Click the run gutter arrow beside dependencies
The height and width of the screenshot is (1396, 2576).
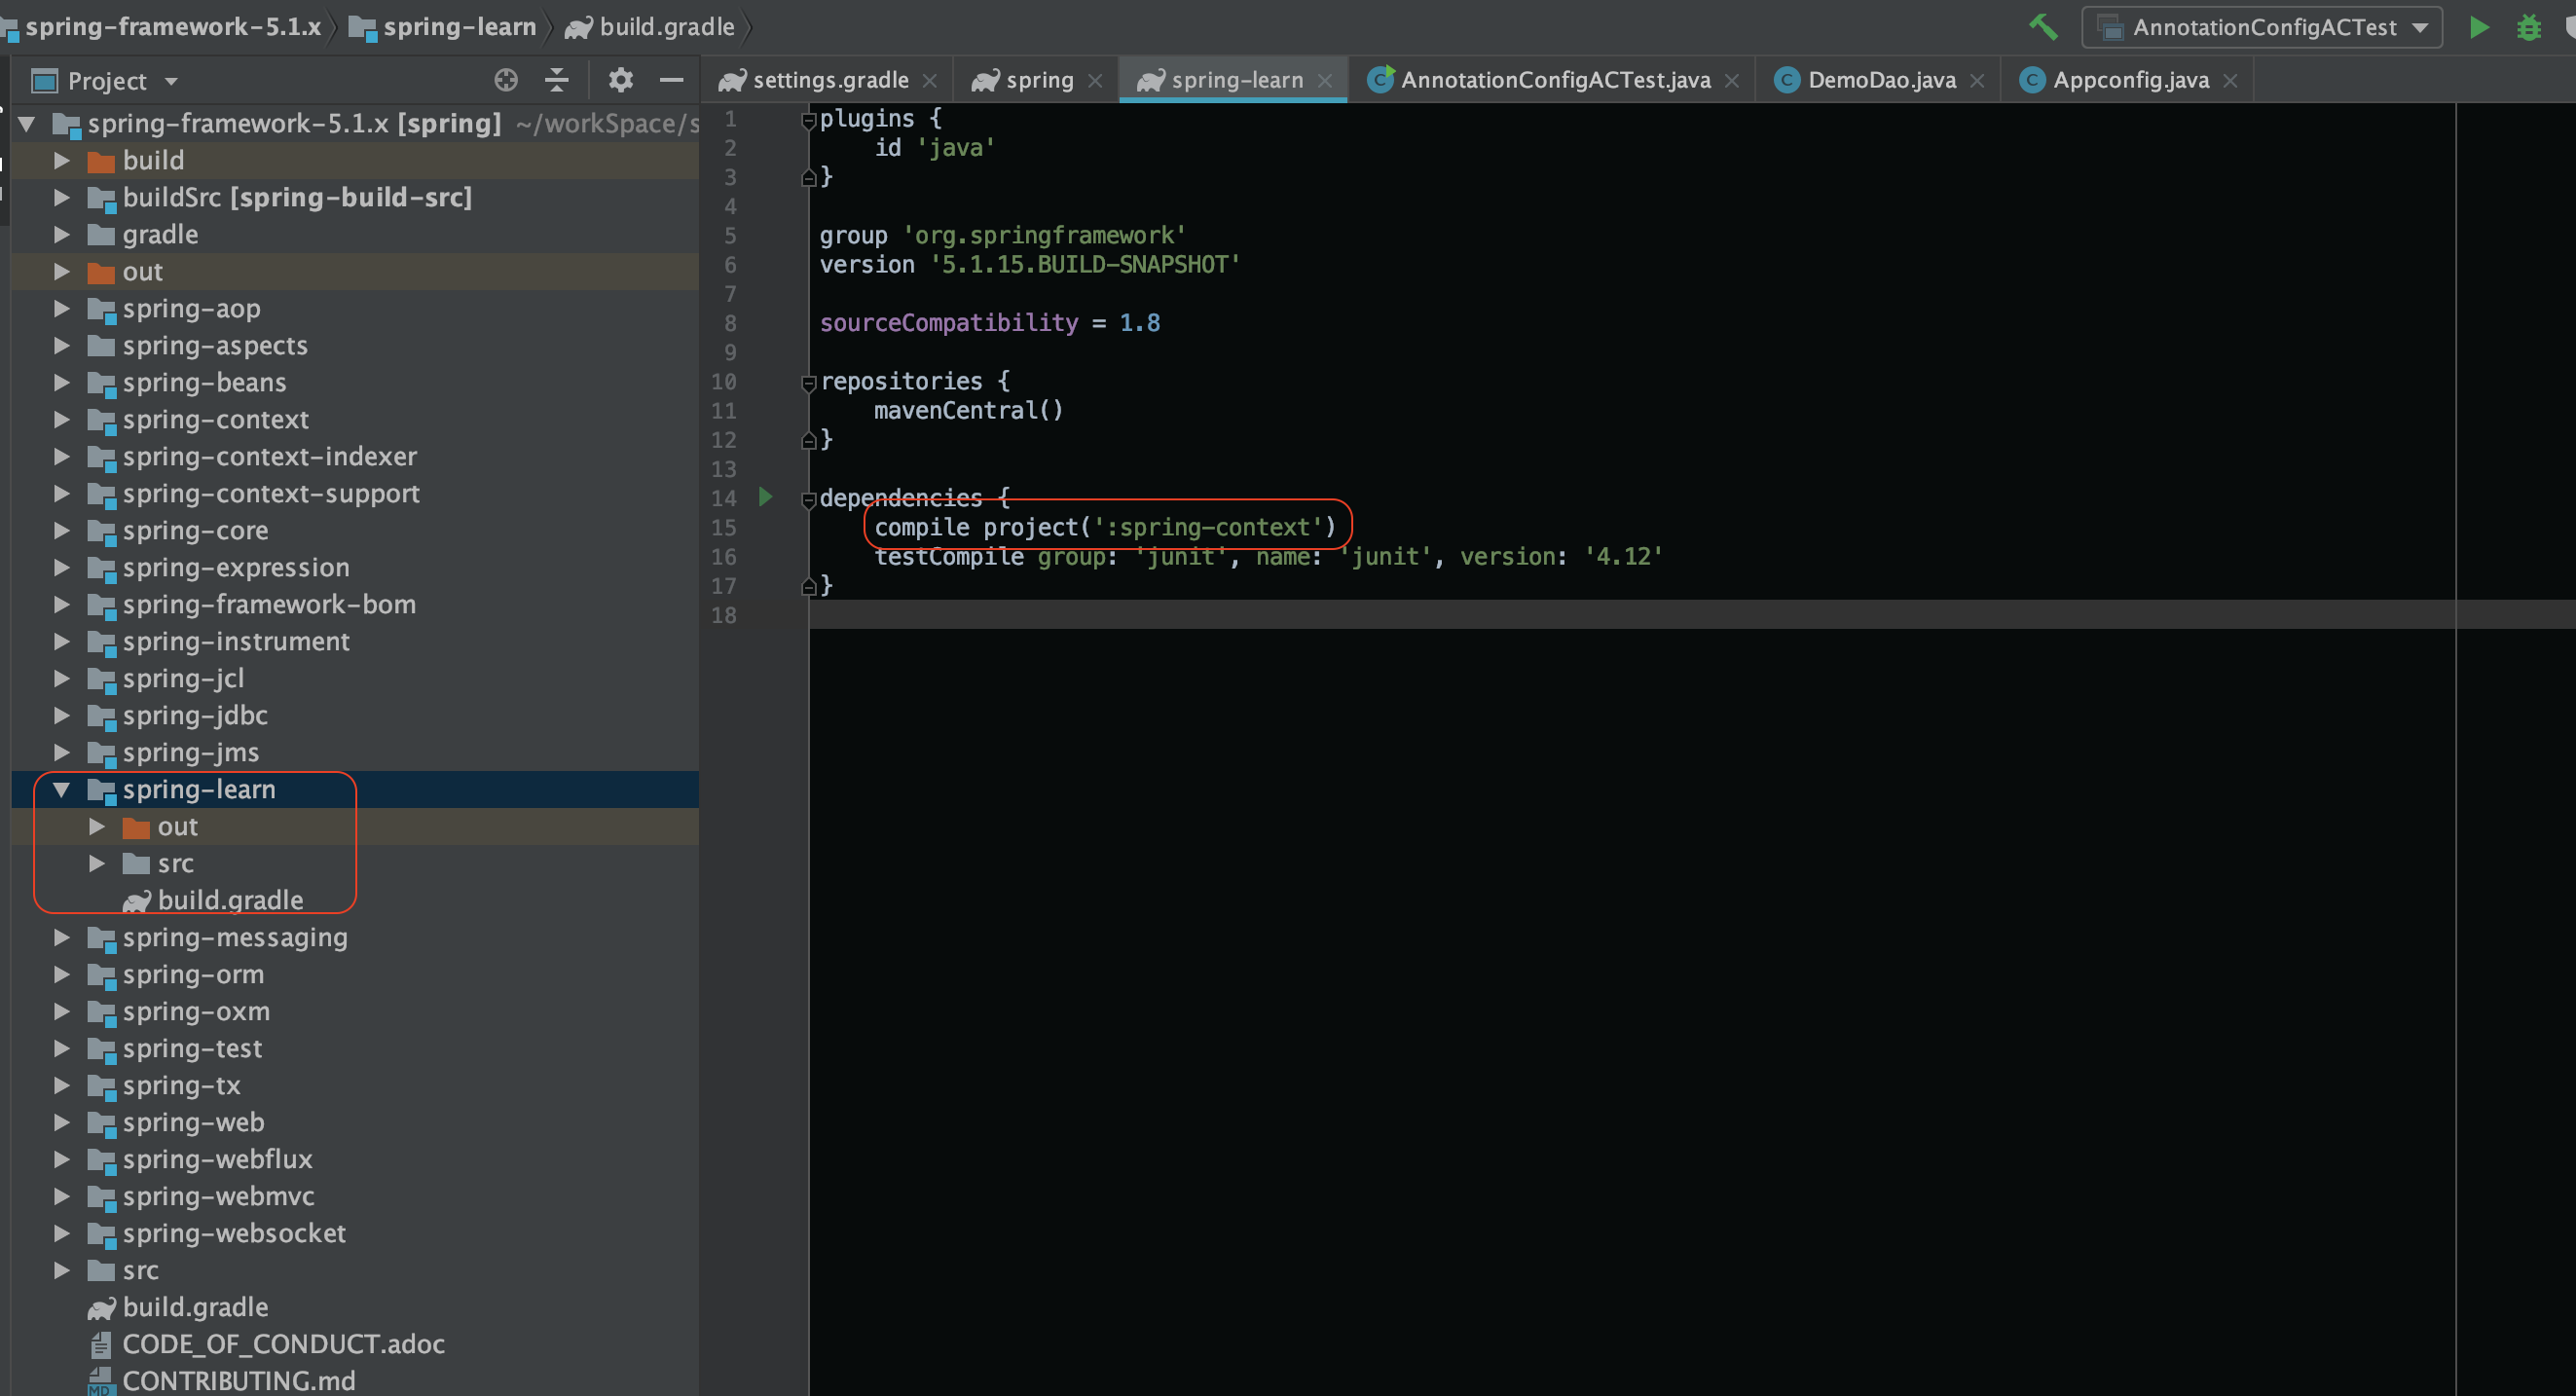[765, 497]
